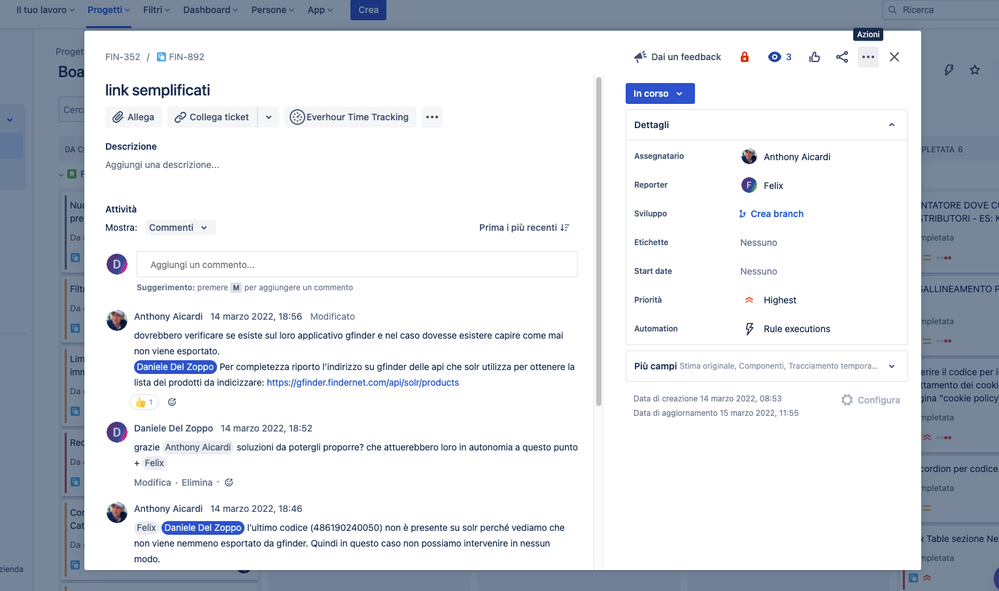Click the FIN-352 breadcrumb link
Image resolution: width=999 pixels, height=591 pixels.
(x=122, y=57)
